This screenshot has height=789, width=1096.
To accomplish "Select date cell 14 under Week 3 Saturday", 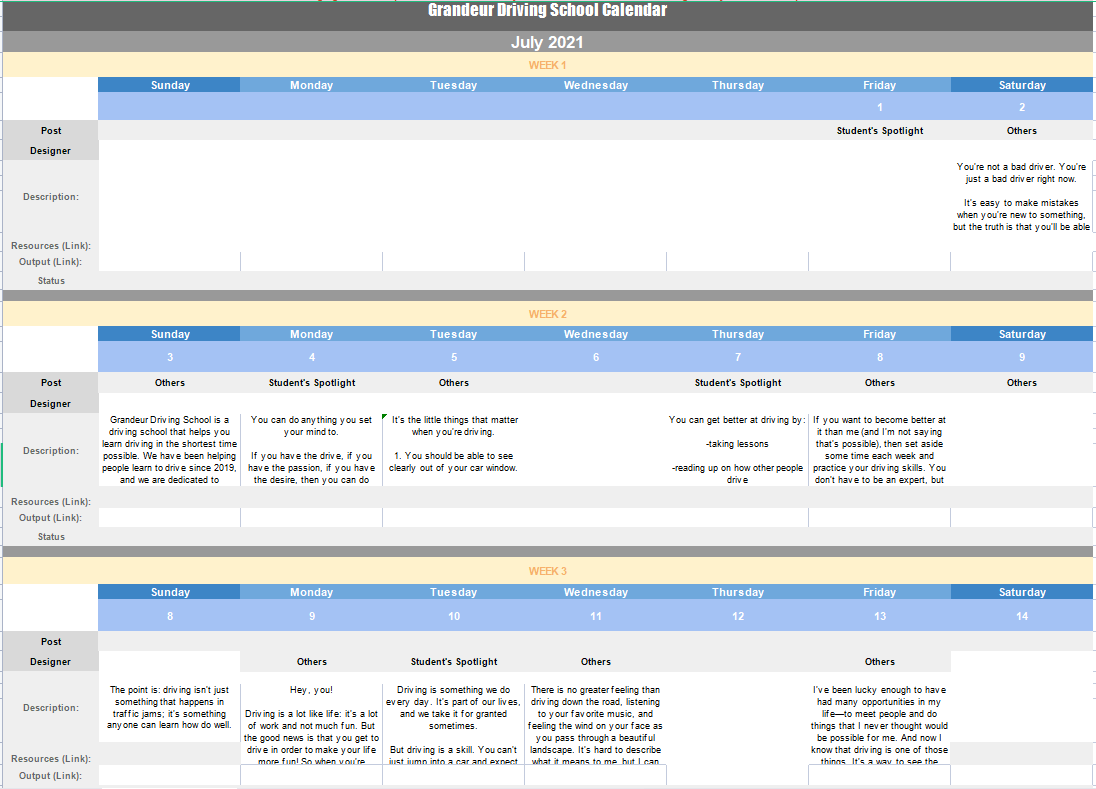I will point(1022,616).
